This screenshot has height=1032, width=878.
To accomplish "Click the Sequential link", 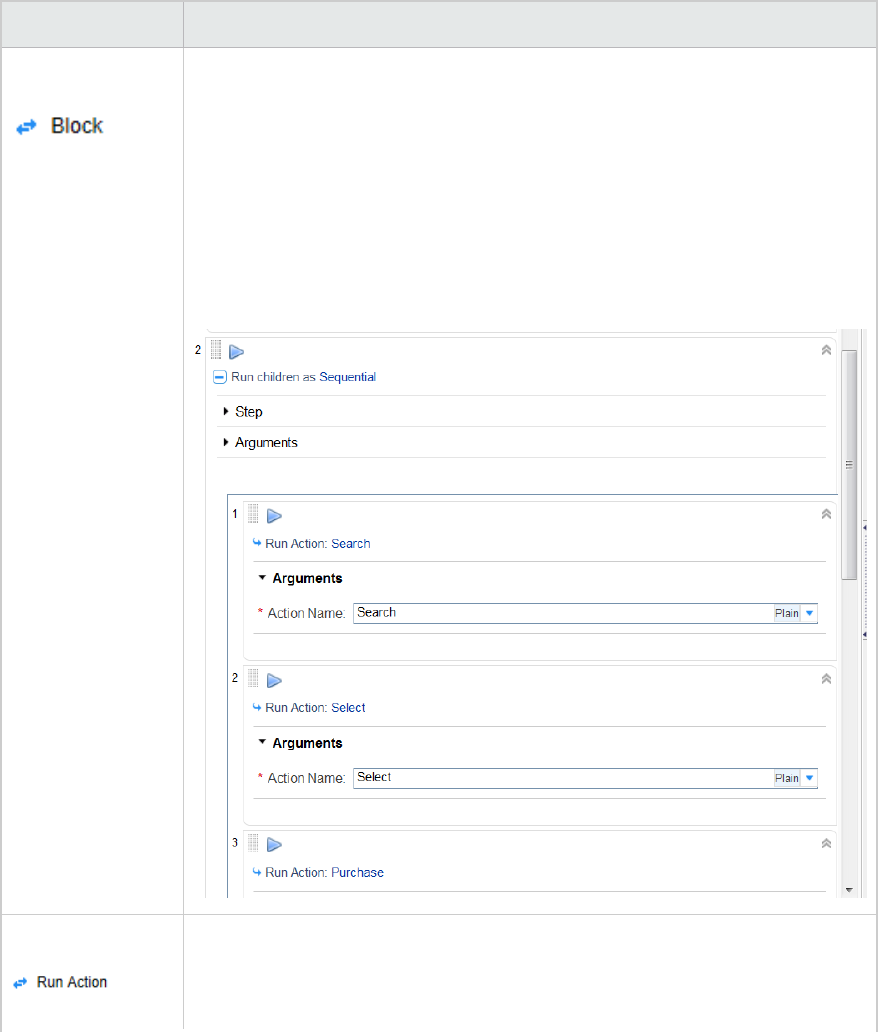I will tap(348, 377).
